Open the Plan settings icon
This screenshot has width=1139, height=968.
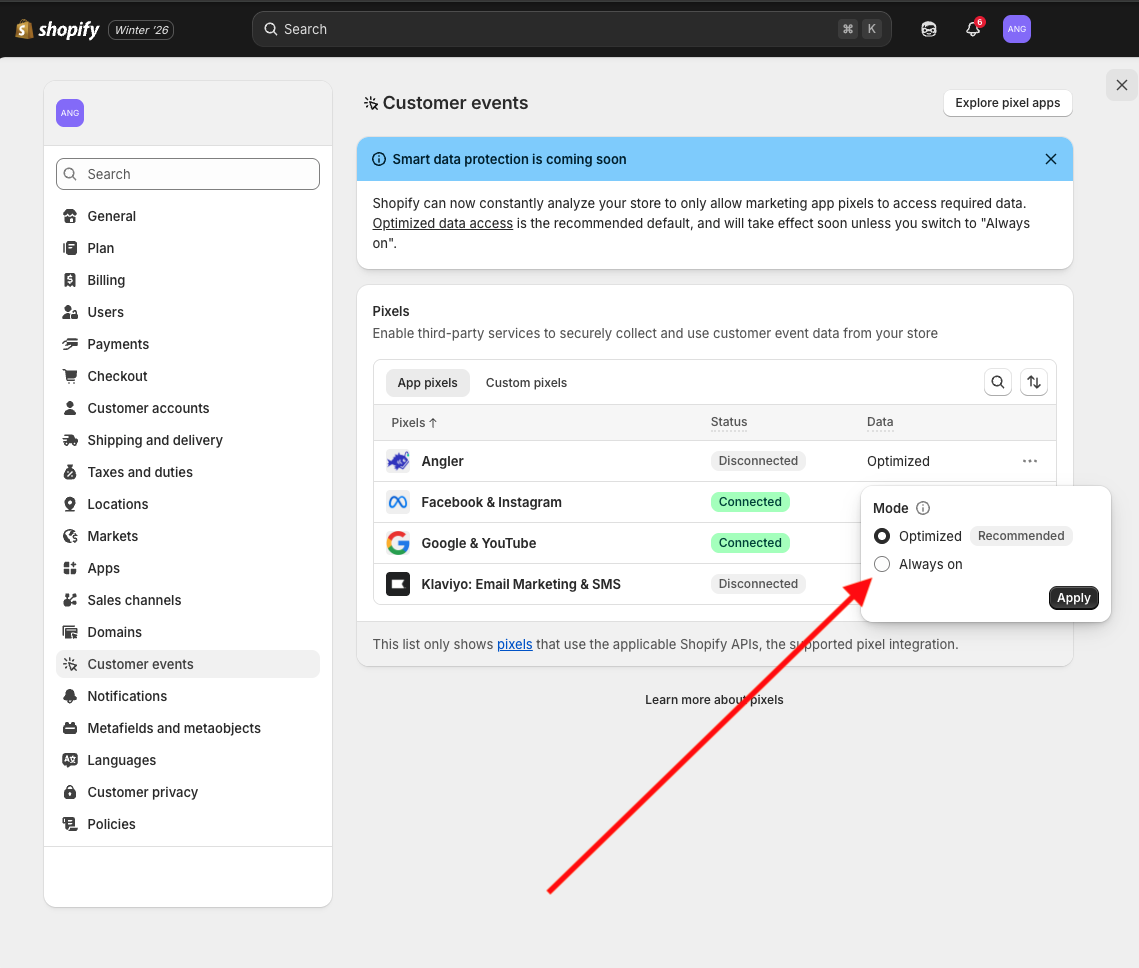70,248
